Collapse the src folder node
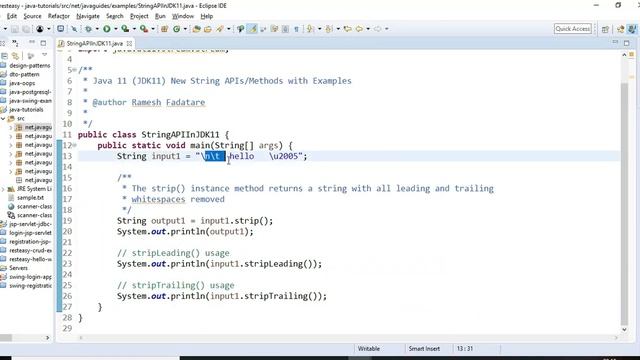Screen dimensions: 640x360 [x=3, y=118]
